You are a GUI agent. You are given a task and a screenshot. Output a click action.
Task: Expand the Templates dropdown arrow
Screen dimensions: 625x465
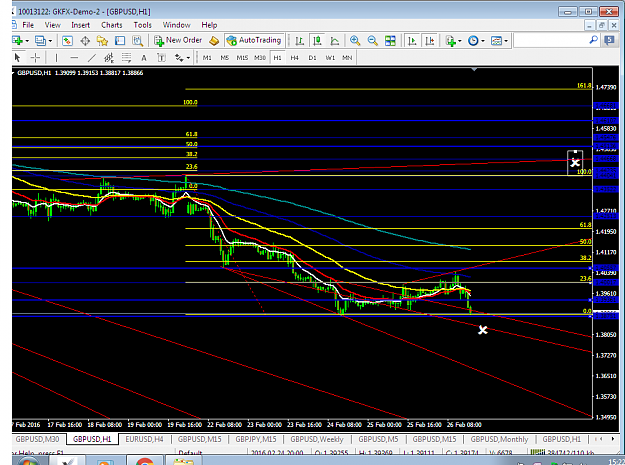[506, 41]
